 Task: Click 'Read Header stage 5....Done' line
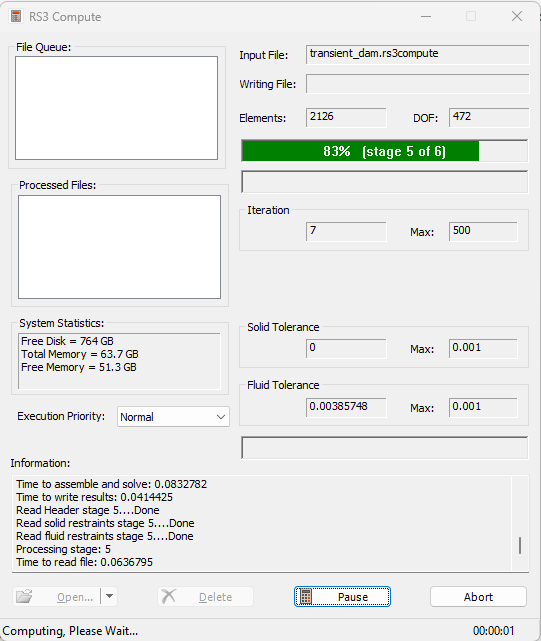(88, 510)
